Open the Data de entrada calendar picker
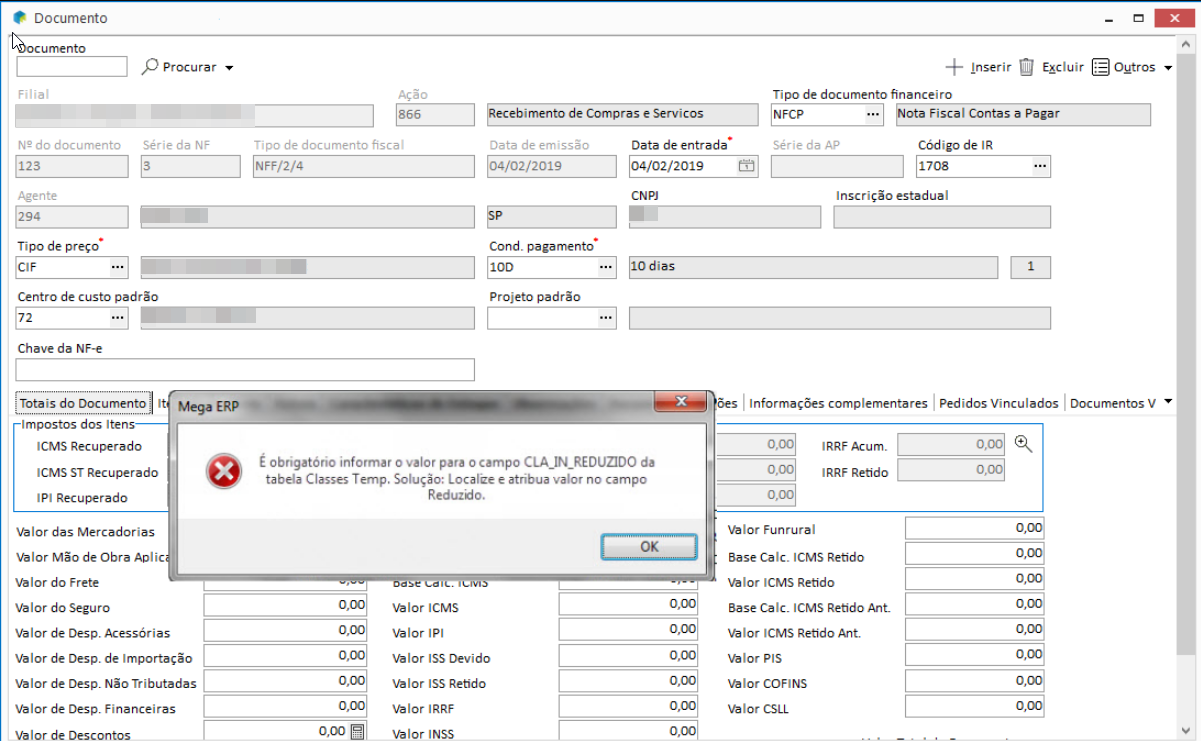Image resolution: width=1201 pixels, height=741 pixels. pos(746,166)
